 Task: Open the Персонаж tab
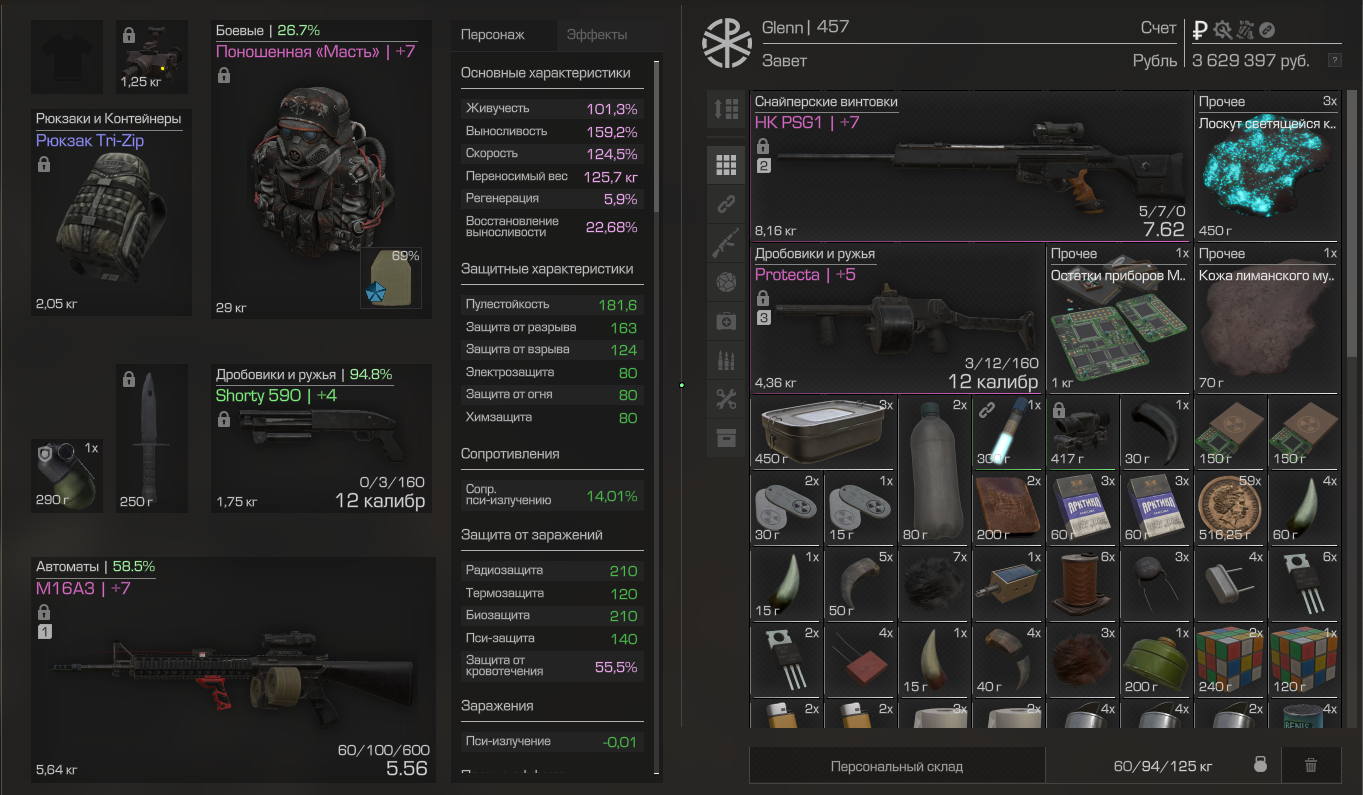492,35
